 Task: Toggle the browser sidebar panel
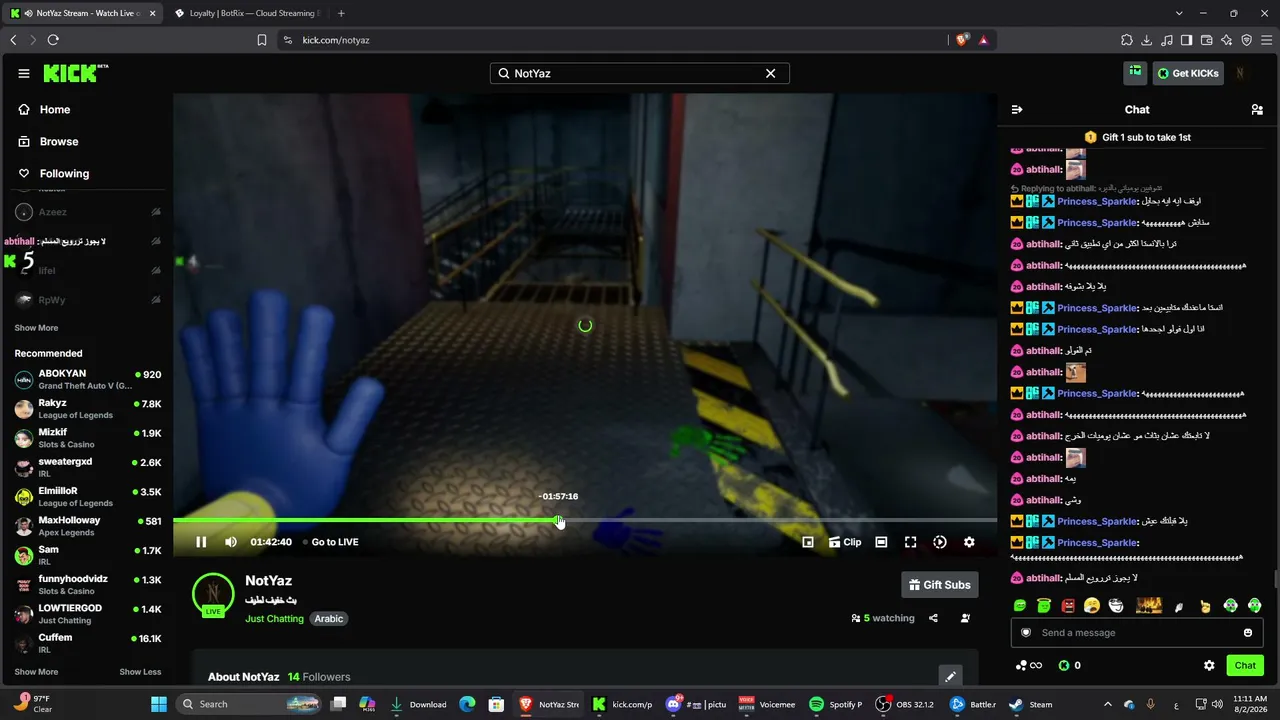click(x=1187, y=40)
